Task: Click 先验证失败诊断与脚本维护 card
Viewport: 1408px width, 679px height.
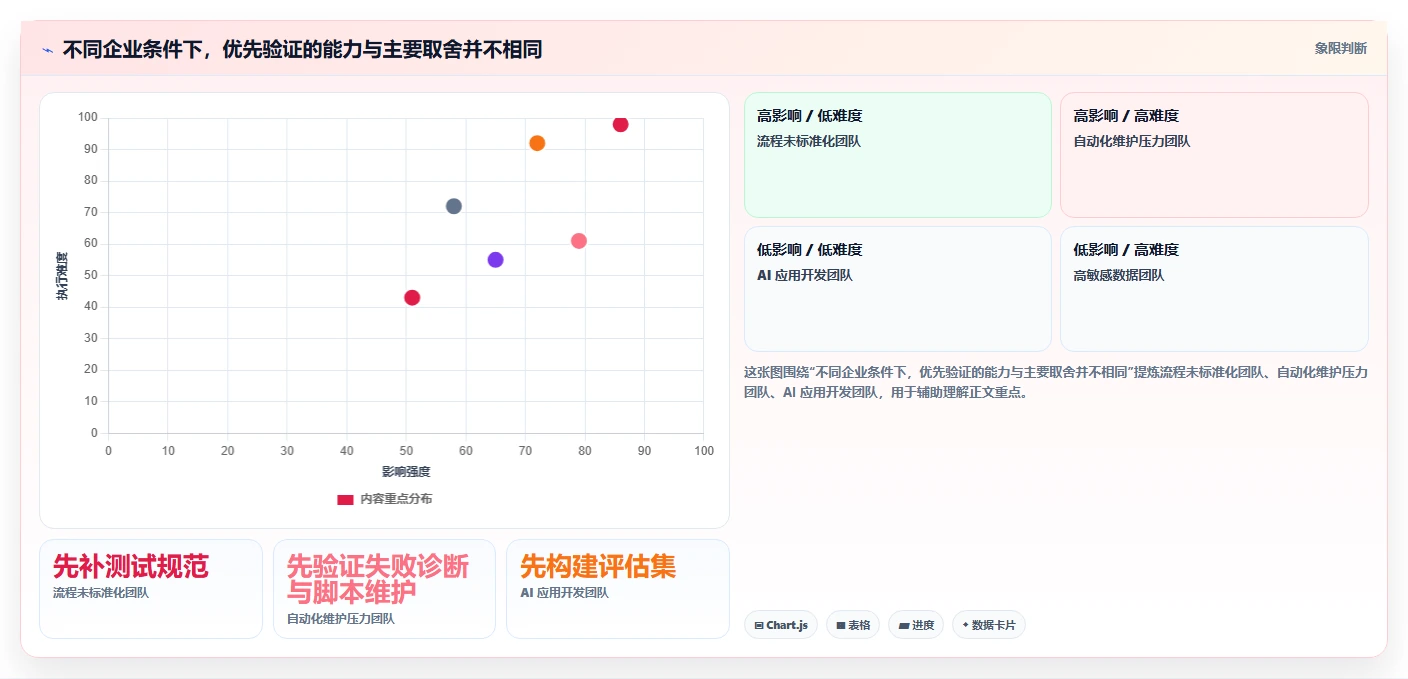Action: point(384,589)
